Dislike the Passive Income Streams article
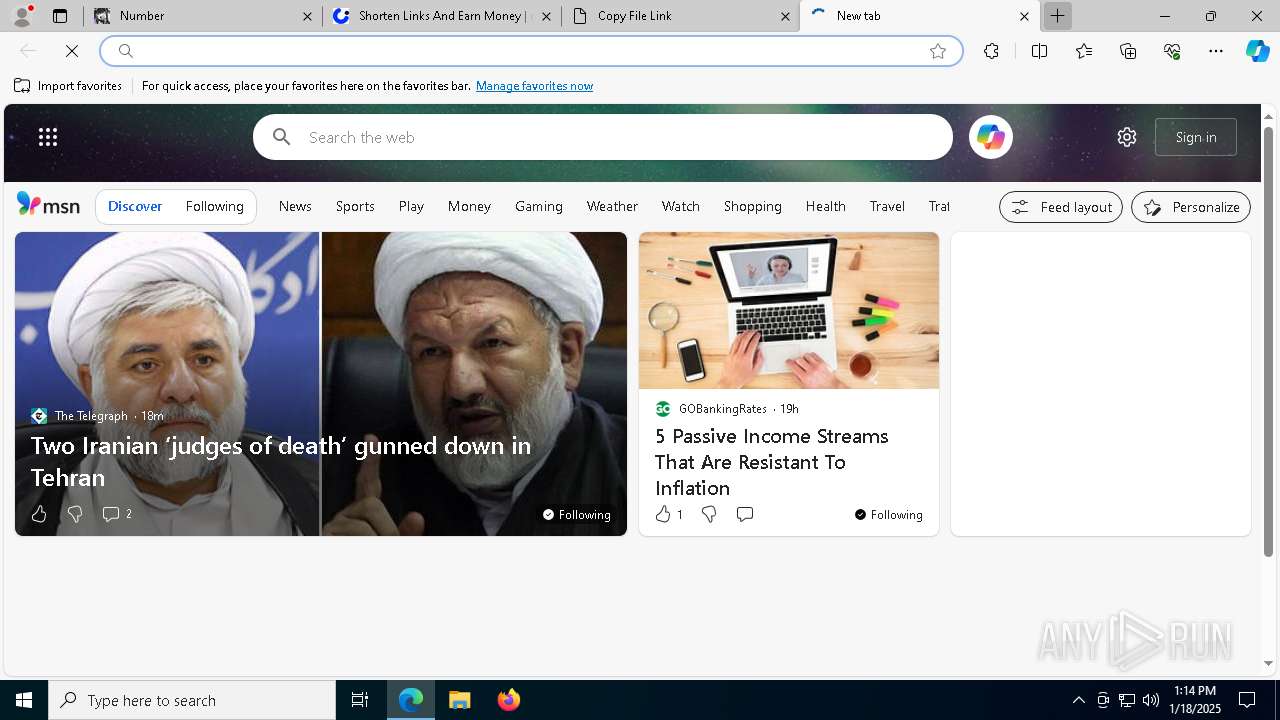1280x720 pixels. (x=709, y=514)
